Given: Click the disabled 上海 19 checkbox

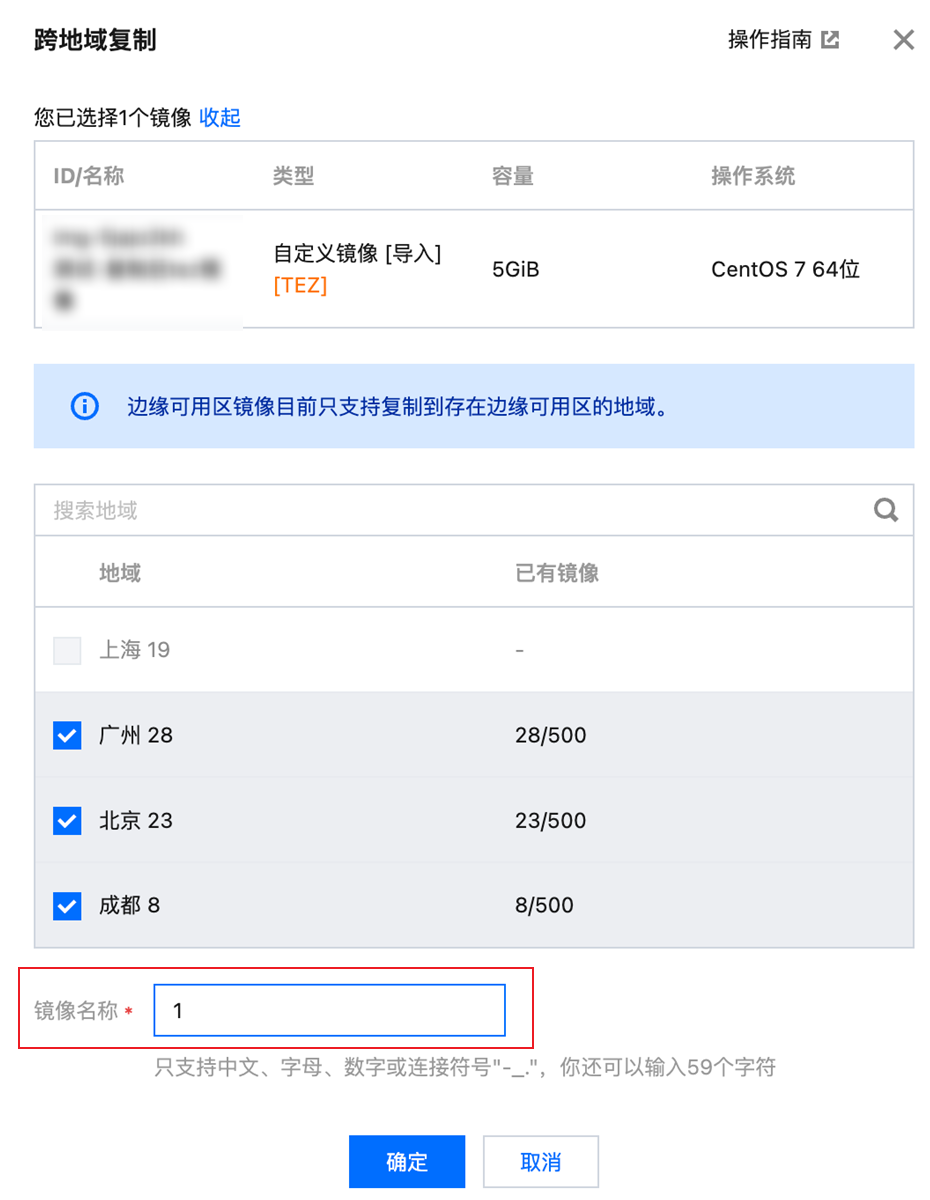Looking at the screenshot, I should pos(67,651).
